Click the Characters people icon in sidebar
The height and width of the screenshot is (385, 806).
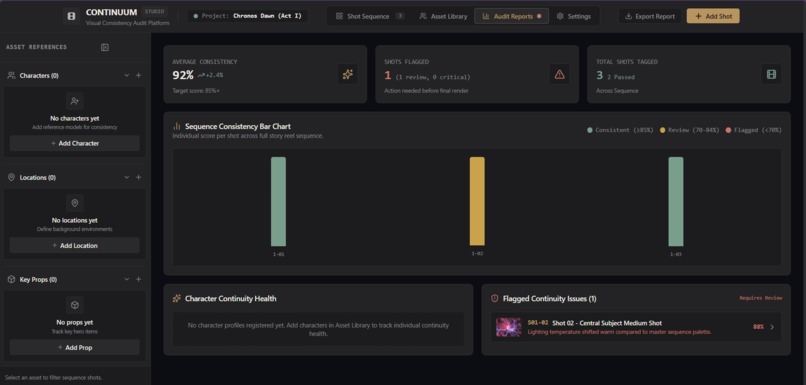tap(11, 76)
